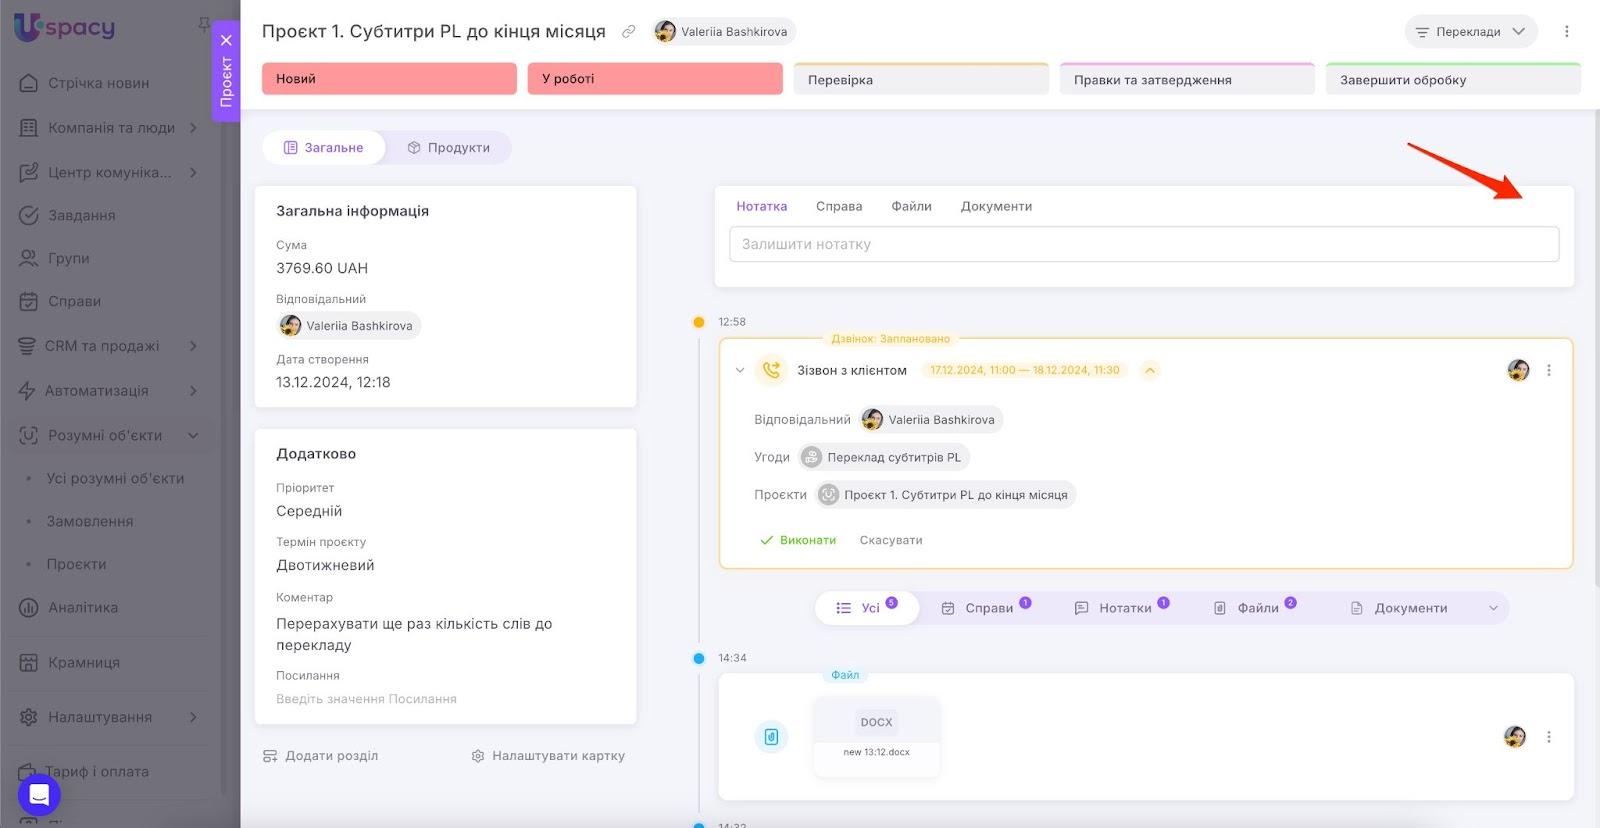Set project stage to Перевірка
Viewport: 1600px width, 828px height.
pos(921,79)
